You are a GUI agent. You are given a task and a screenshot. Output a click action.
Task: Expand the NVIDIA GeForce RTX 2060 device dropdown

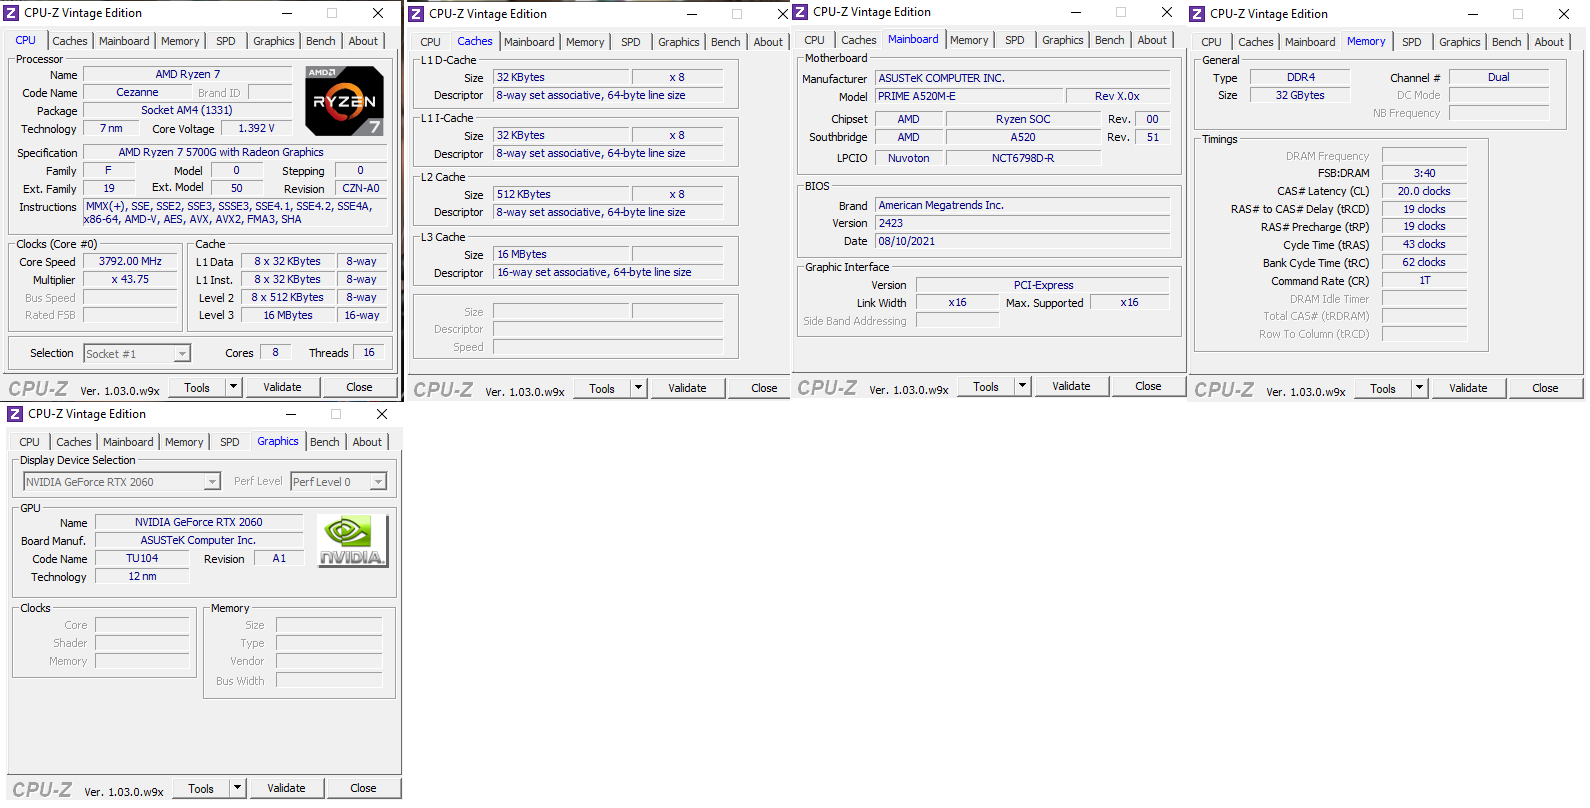[212, 482]
